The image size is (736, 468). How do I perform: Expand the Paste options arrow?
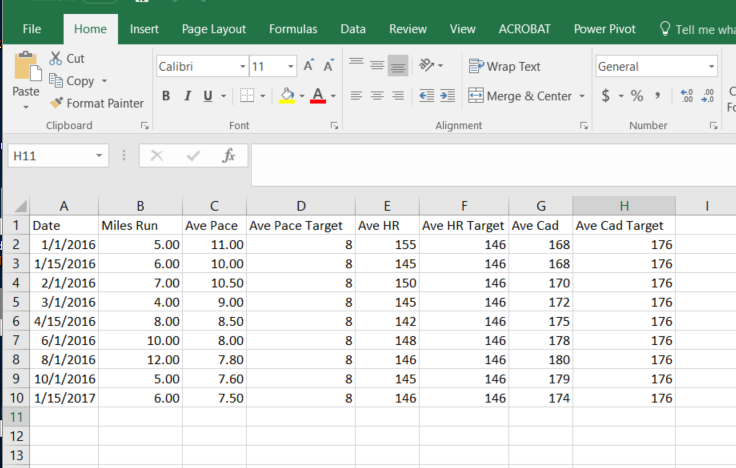coord(26,107)
